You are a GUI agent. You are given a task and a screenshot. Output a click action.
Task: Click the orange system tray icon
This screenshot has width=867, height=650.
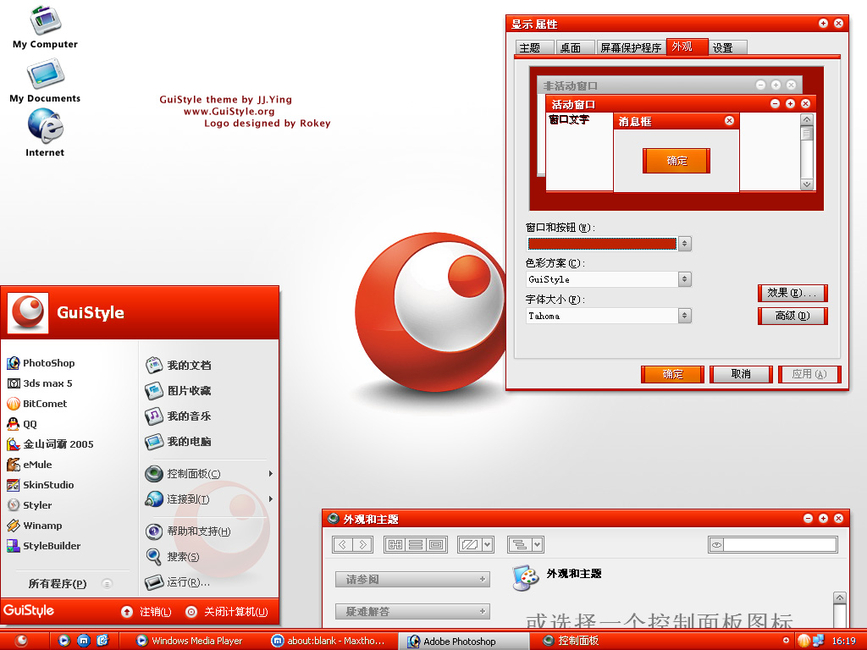[803, 640]
